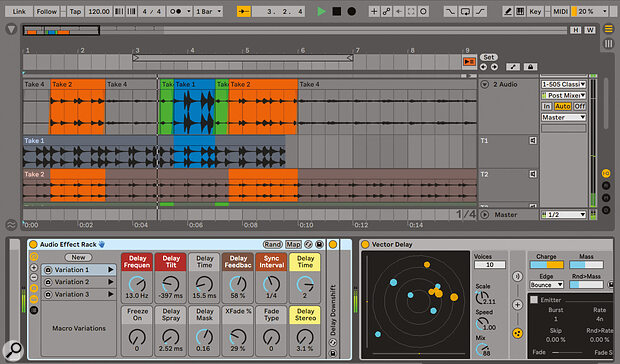Image resolution: width=620 pixels, height=364 pixels.
Task: Click the orange Back to Arrangement button
Action: [469, 62]
